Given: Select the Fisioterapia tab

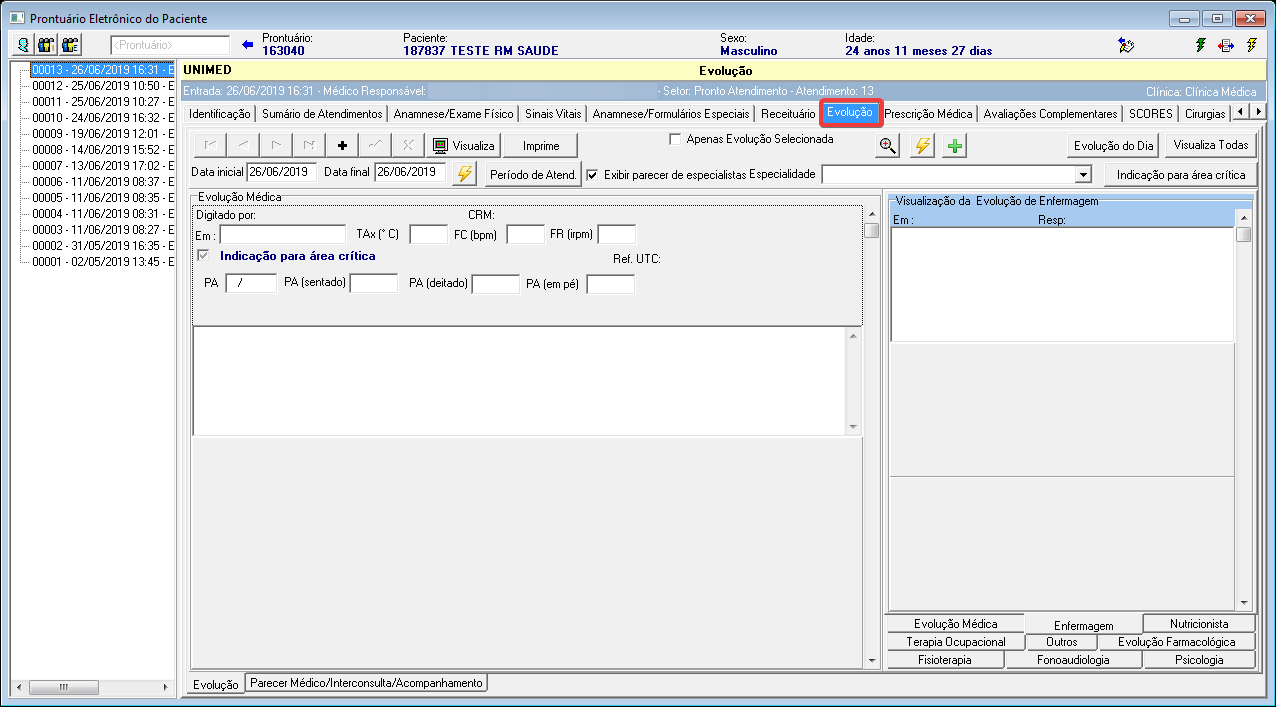Looking at the screenshot, I should (x=945, y=660).
